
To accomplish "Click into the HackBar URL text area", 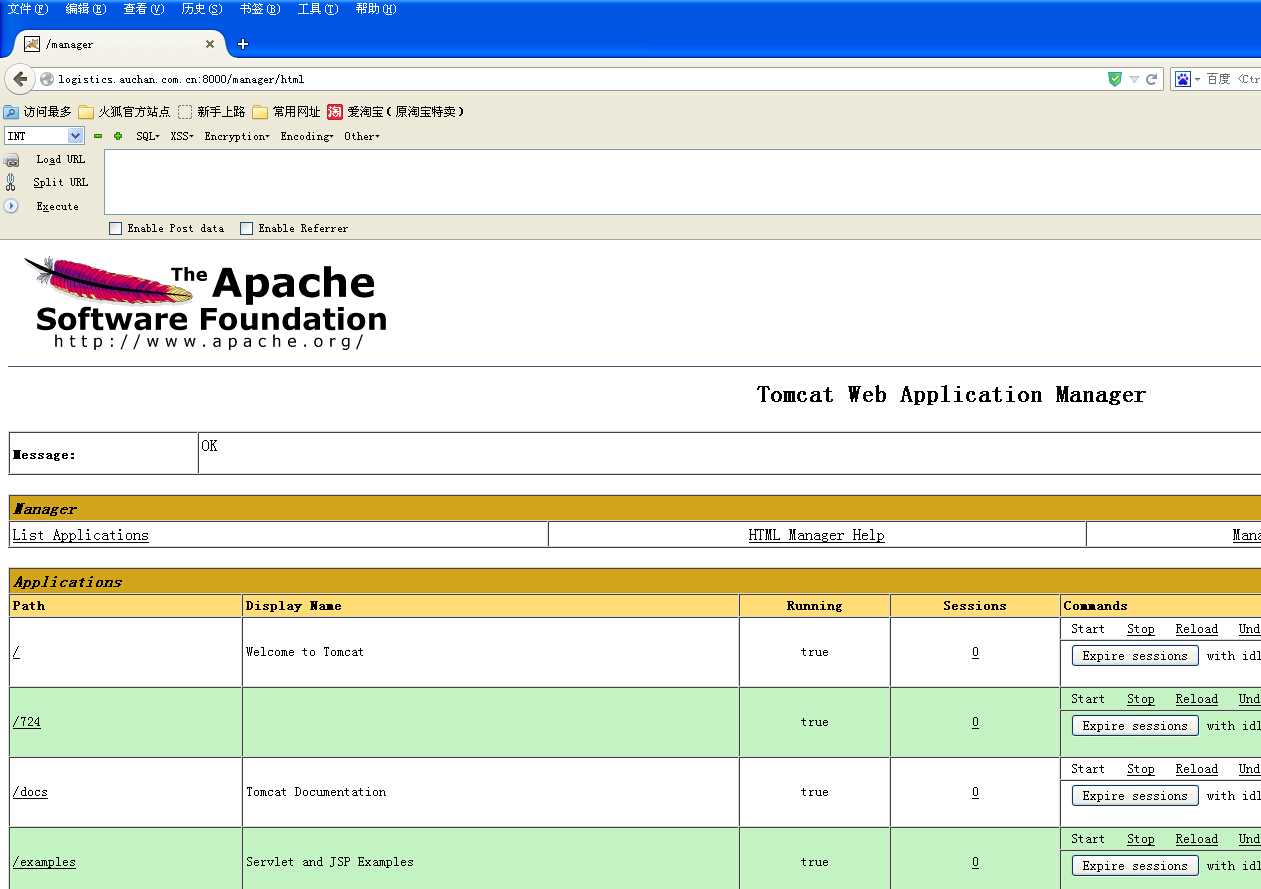I will click(682, 182).
